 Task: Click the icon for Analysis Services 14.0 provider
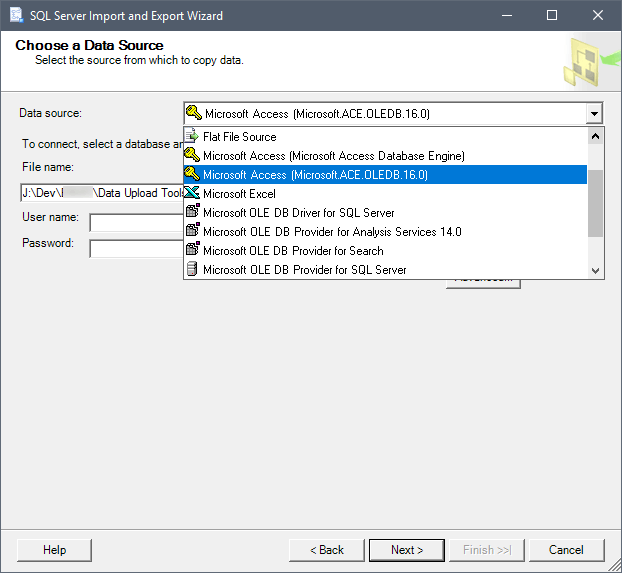pos(192,231)
